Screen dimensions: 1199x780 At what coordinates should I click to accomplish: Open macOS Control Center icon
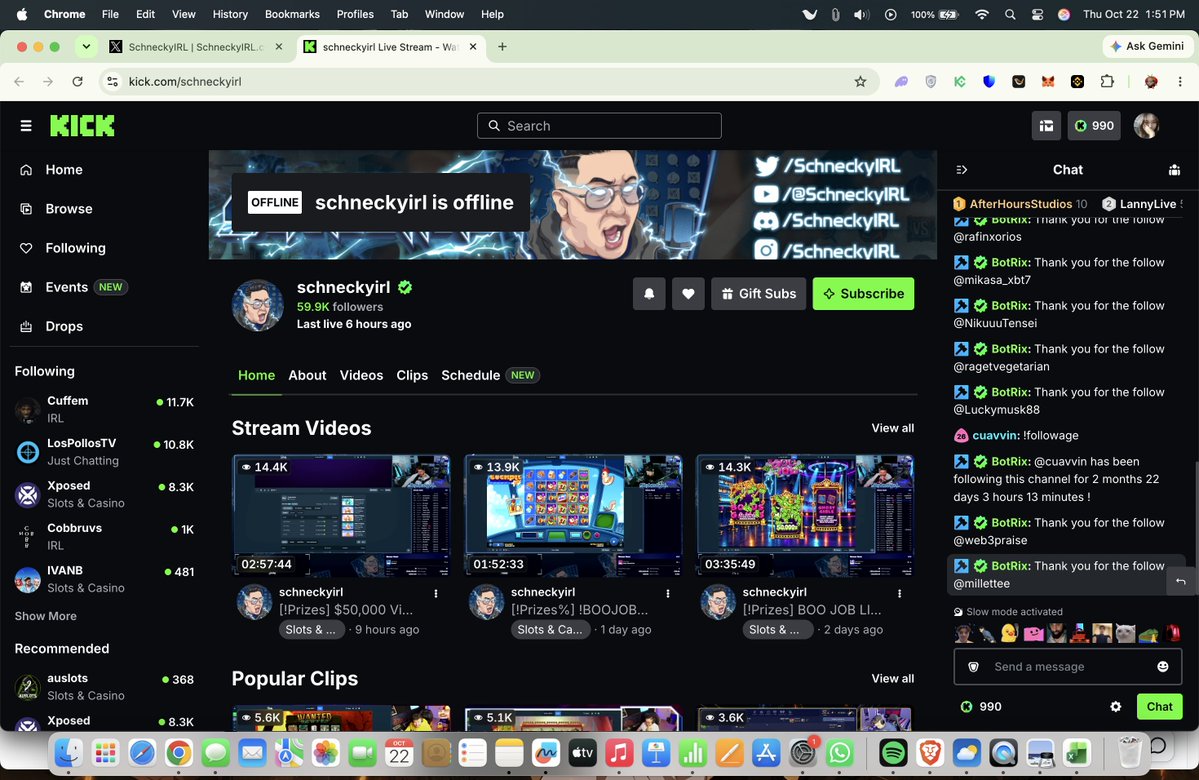(1037, 14)
